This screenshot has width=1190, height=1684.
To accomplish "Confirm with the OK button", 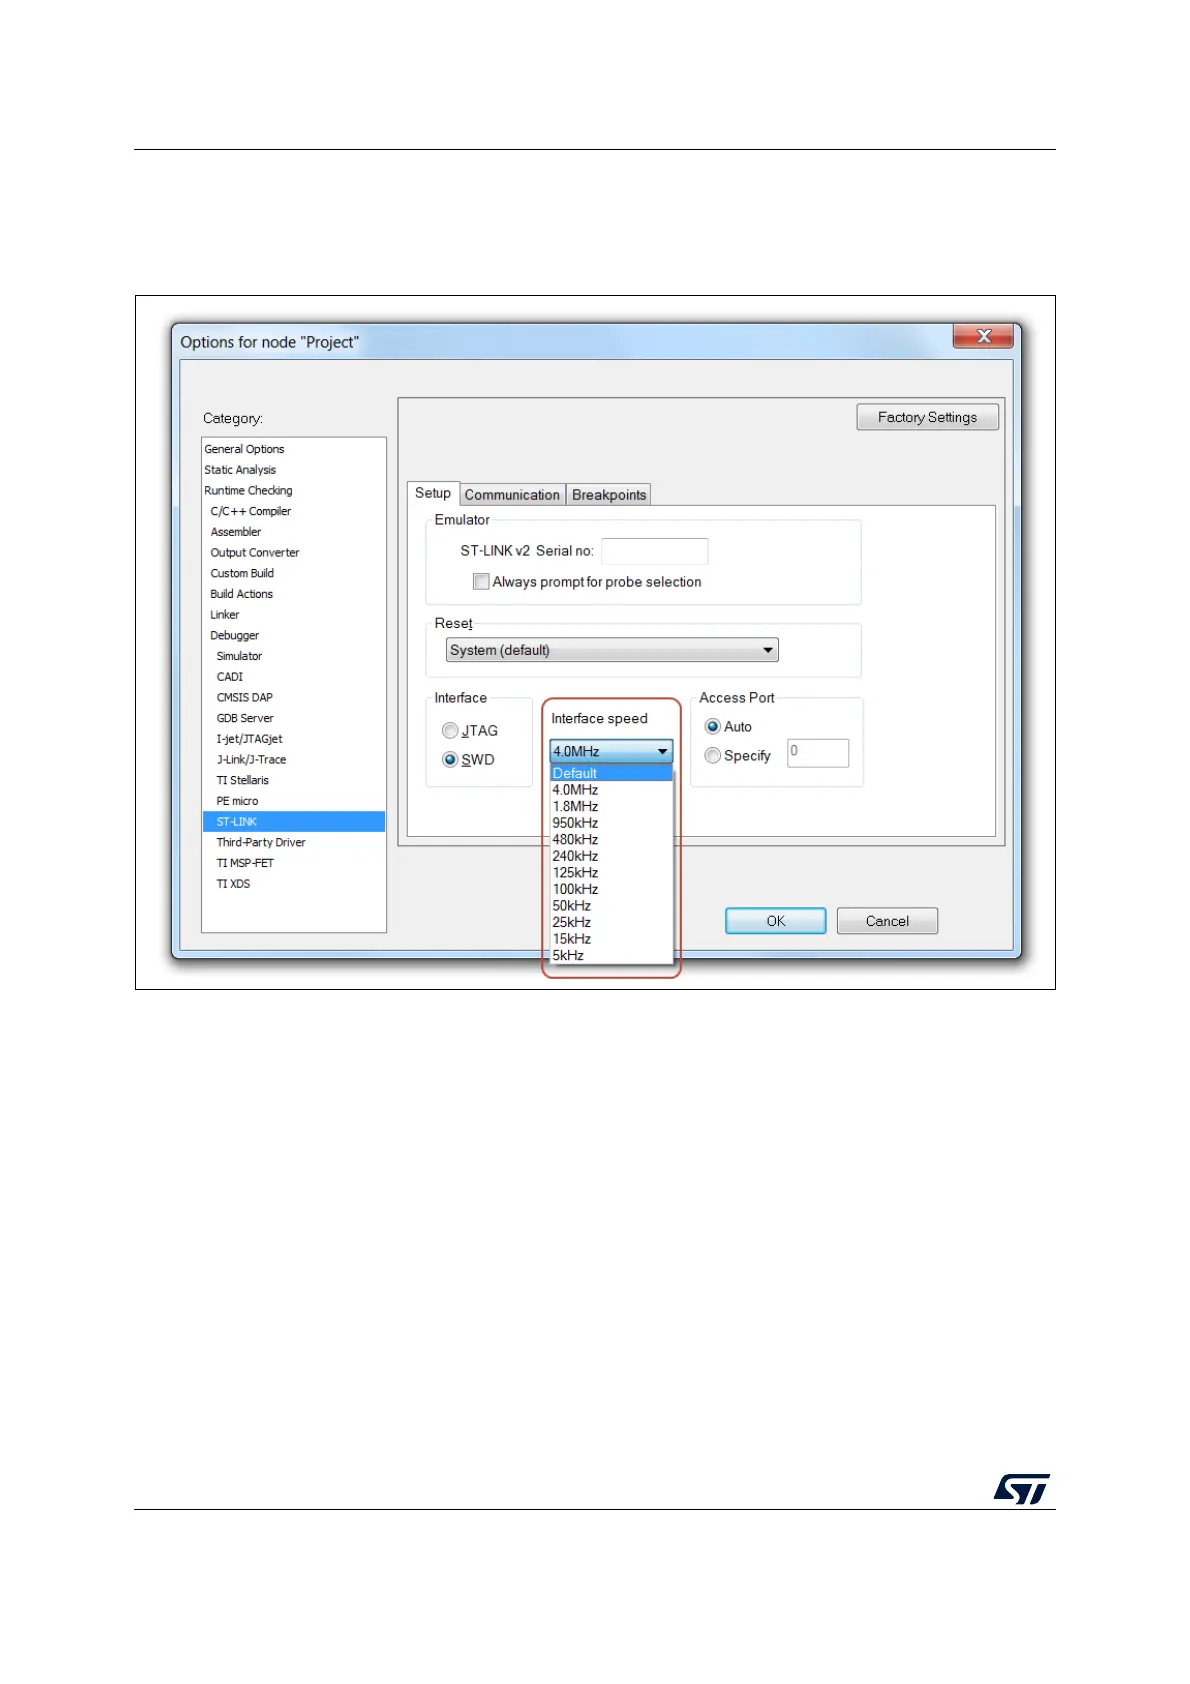I will pos(776,921).
